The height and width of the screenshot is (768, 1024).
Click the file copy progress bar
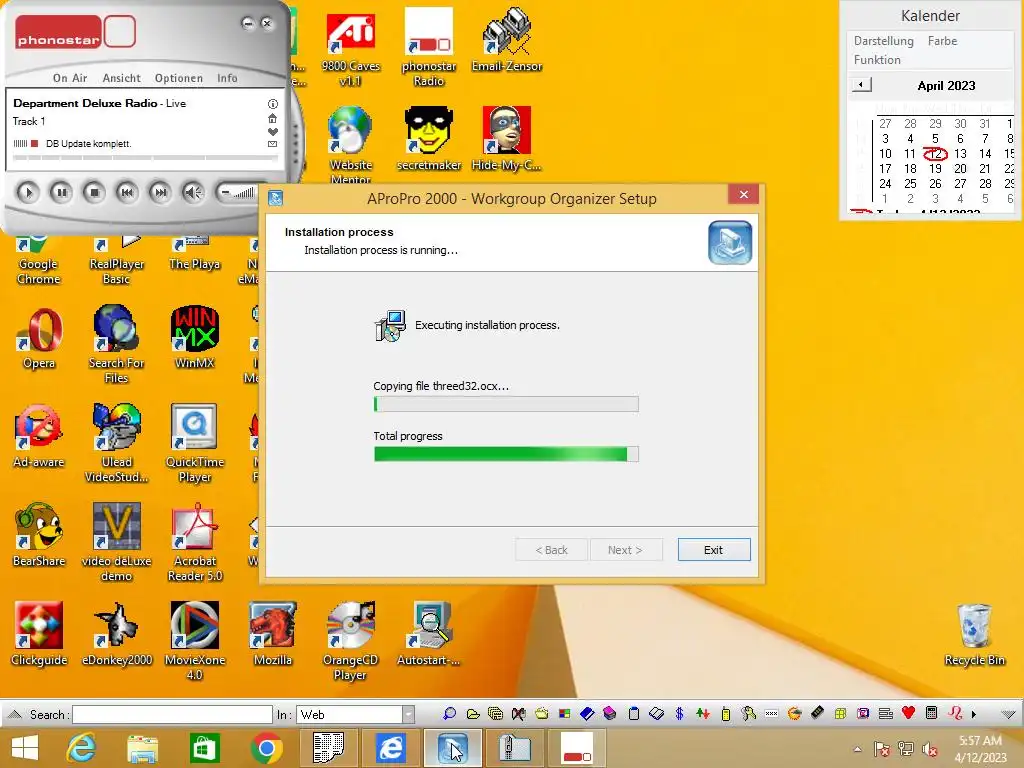click(506, 404)
